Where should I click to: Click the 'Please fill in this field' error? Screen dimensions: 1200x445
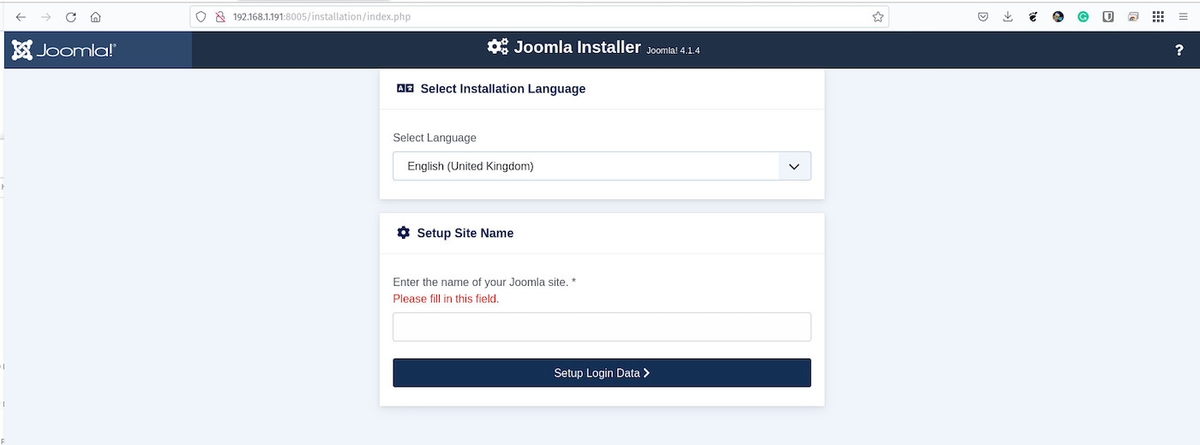[446, 298]
